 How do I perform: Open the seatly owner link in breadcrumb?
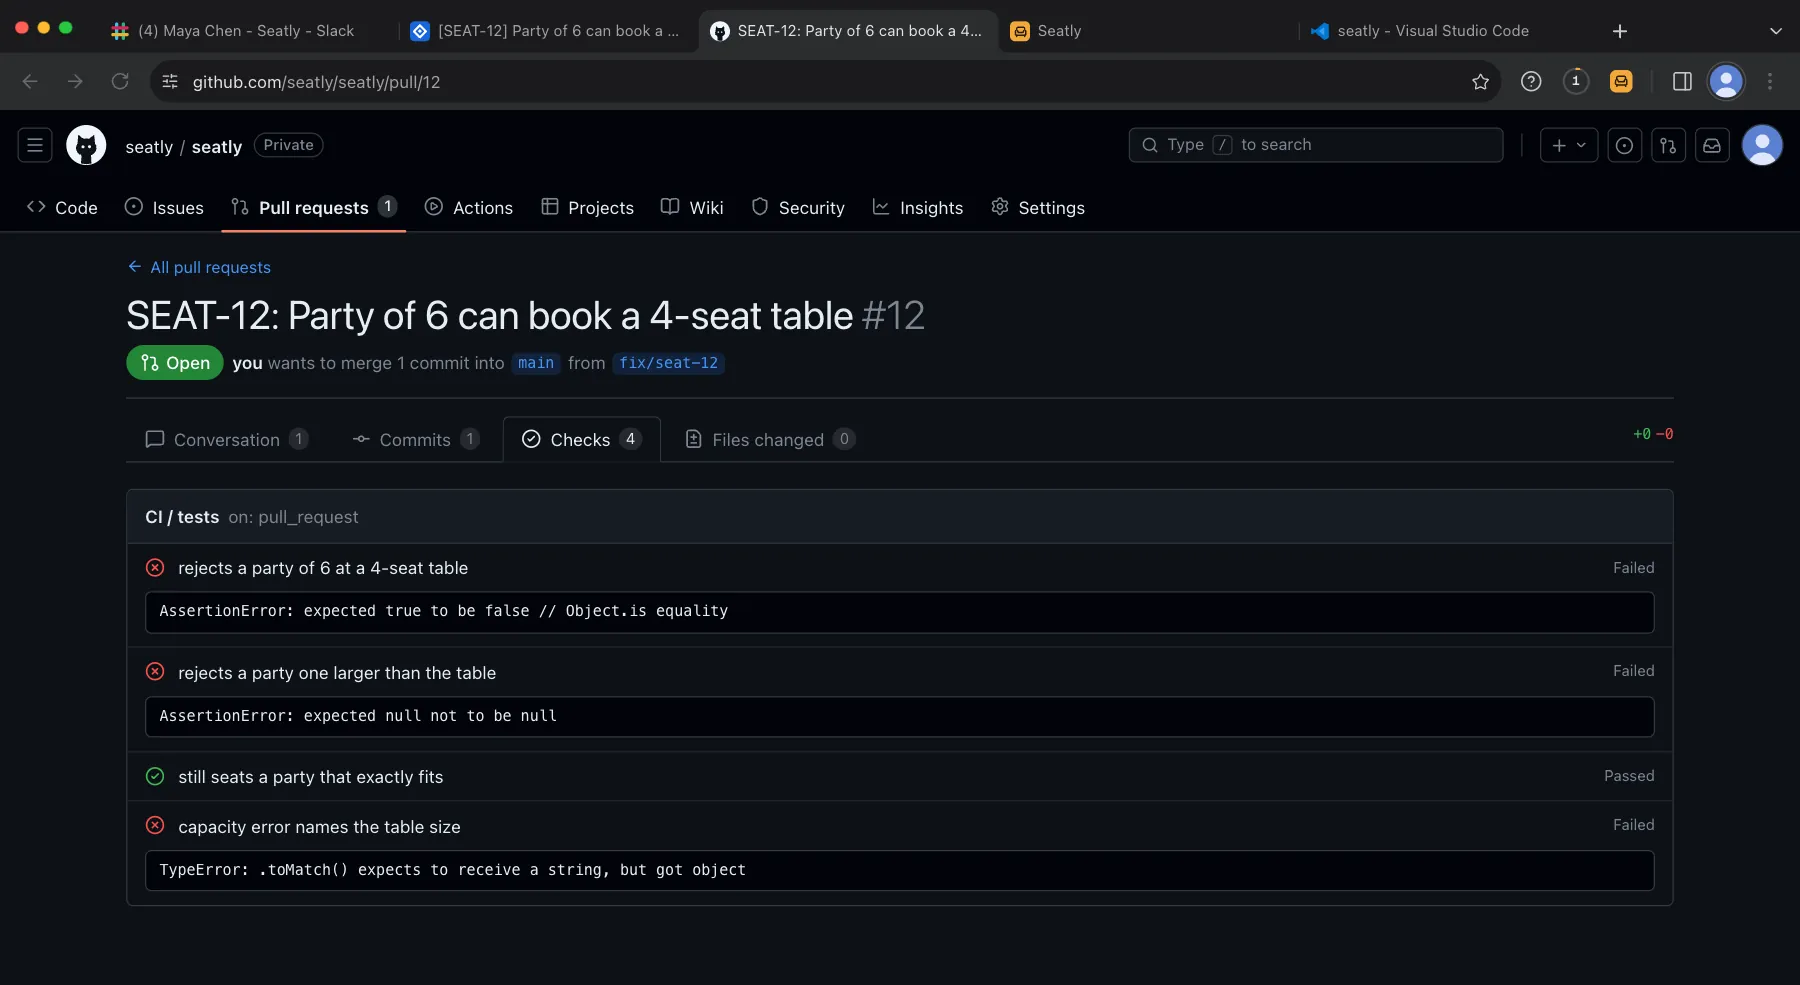point(149,147)
